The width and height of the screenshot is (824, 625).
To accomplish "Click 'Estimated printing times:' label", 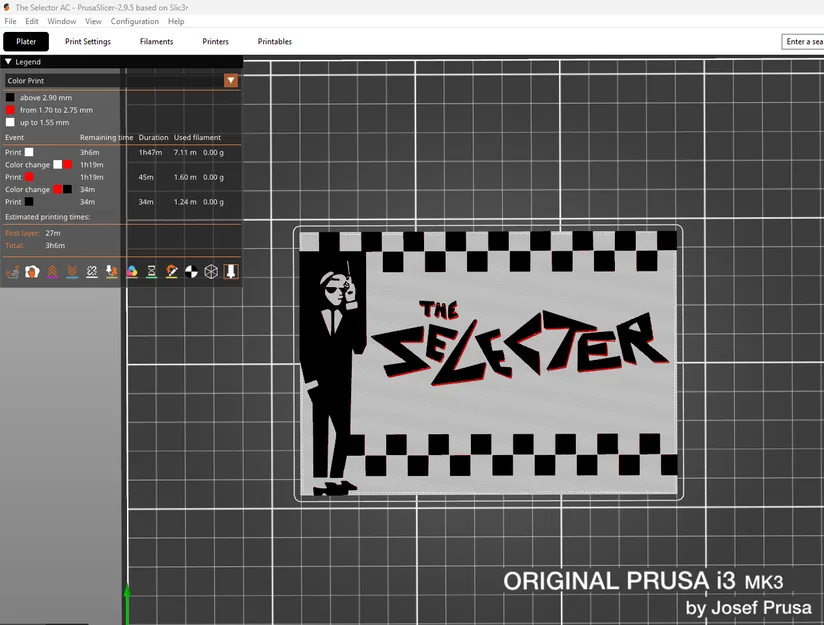I will pos(47,217).
